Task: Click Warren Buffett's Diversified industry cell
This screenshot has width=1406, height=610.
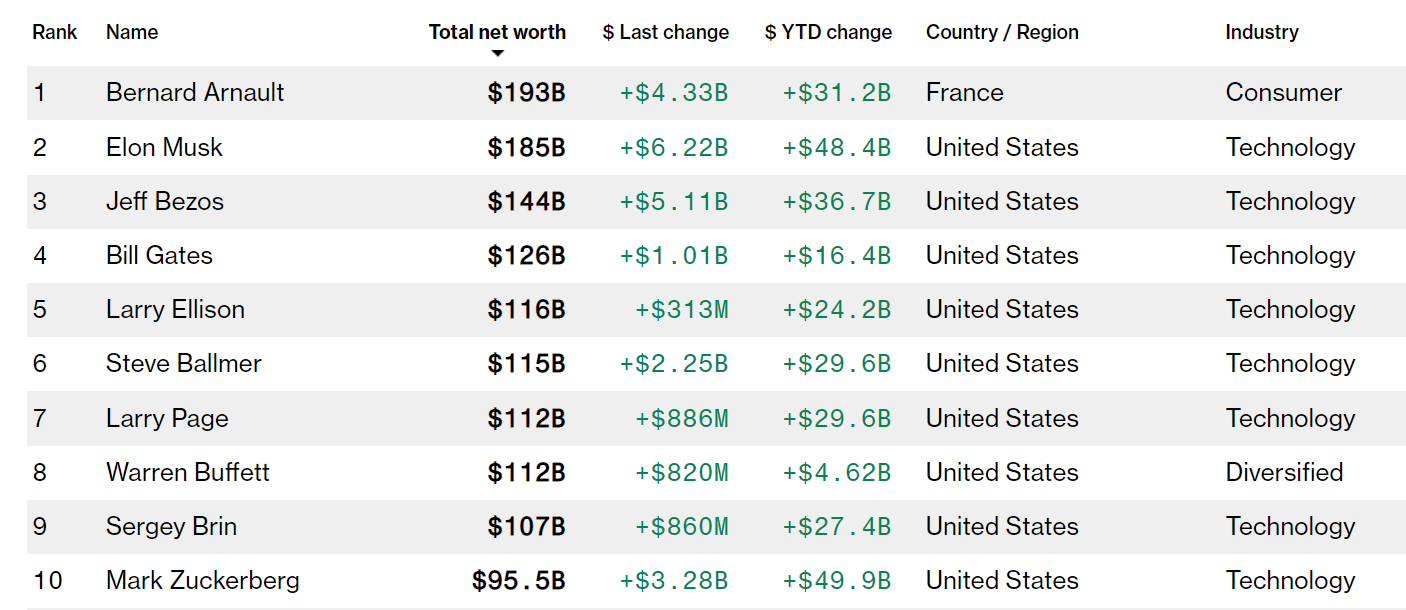Action: [x=1284, y=472]
